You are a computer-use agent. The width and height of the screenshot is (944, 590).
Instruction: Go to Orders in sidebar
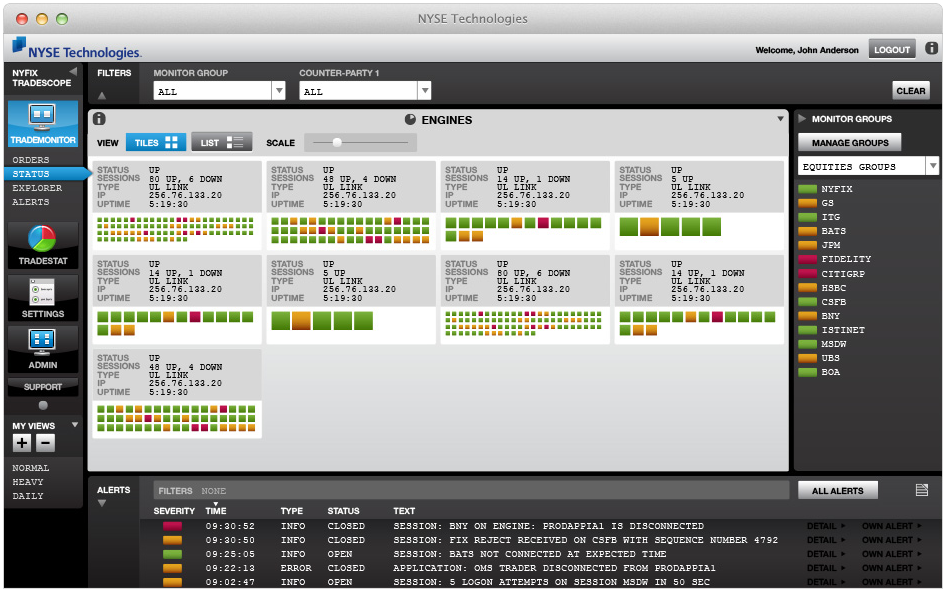click(31, 160)
